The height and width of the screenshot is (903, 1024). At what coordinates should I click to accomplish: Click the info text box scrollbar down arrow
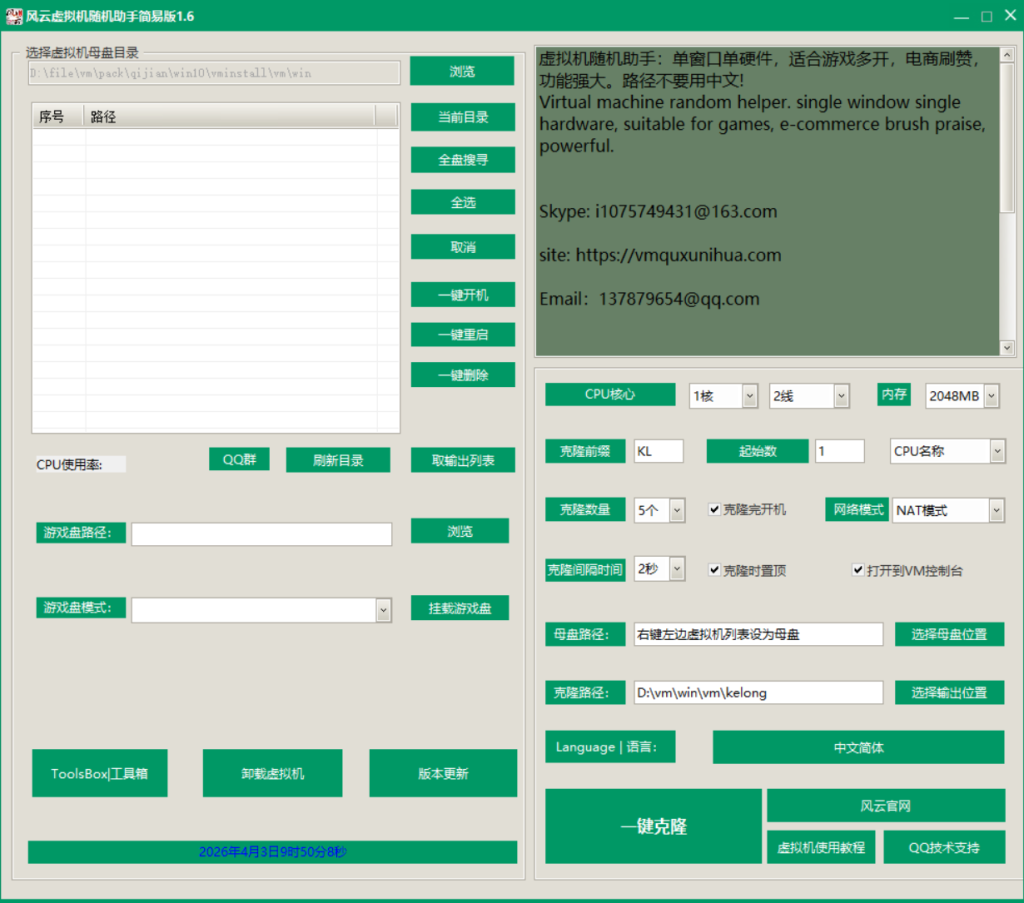[1007, 347]
